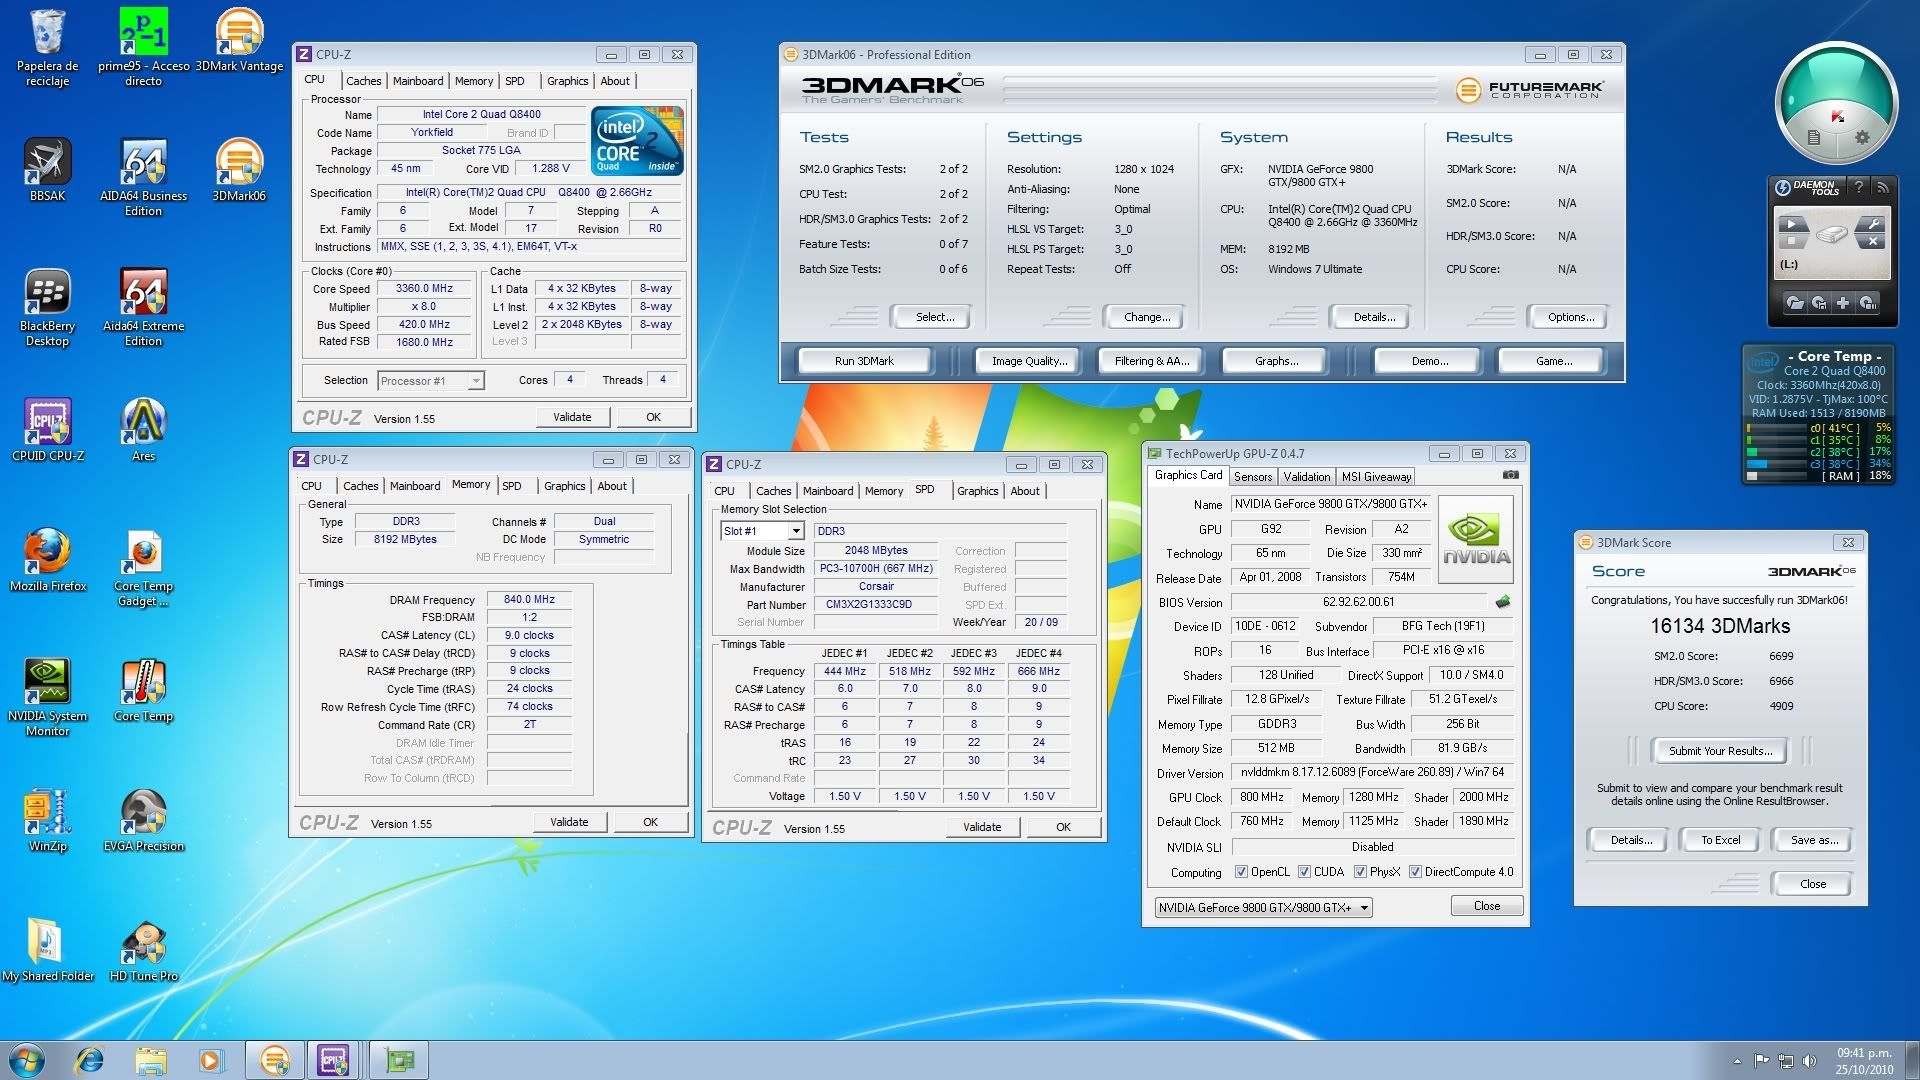Open the Ares desktop icon
The image size is (1920, 1080).
click(143, 430)
